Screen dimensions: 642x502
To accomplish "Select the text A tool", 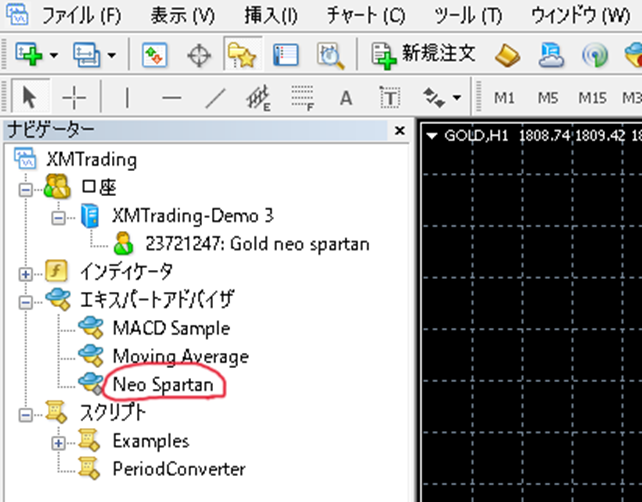I will coord(346,98).
